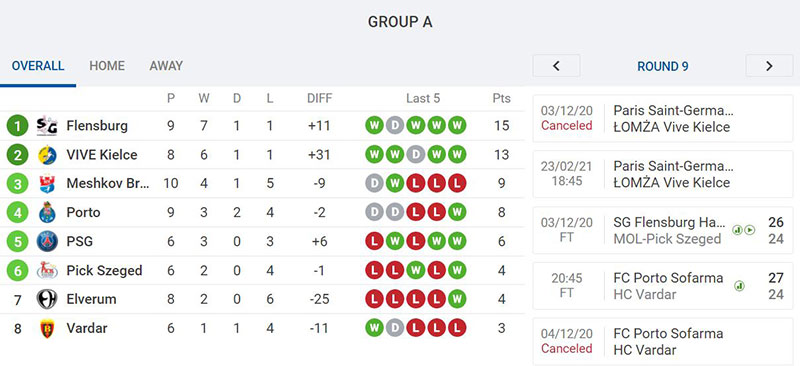Click the Meshkov Brest team logo
The image size is (800, 366).
pyautogui.click(x=47, y=183)
